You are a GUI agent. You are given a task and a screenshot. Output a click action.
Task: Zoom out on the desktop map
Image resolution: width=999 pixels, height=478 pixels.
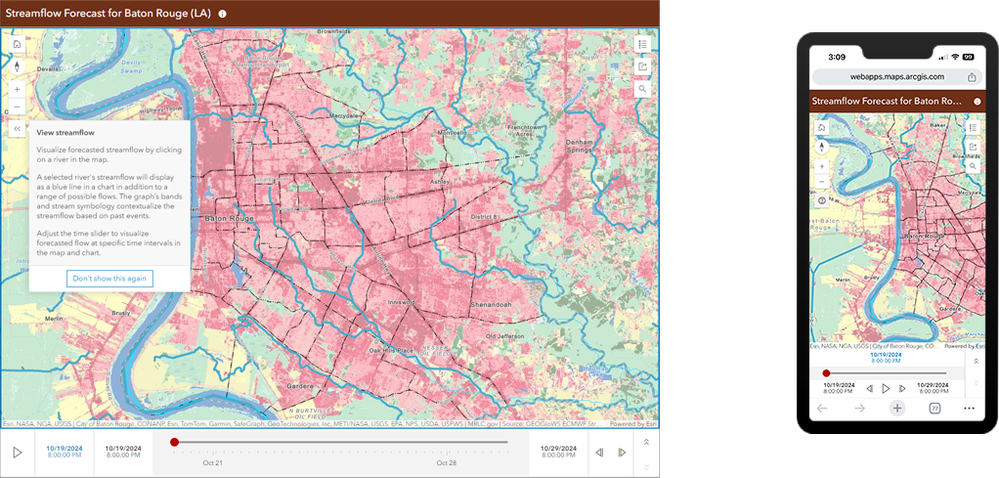click(x=17, y=107)
